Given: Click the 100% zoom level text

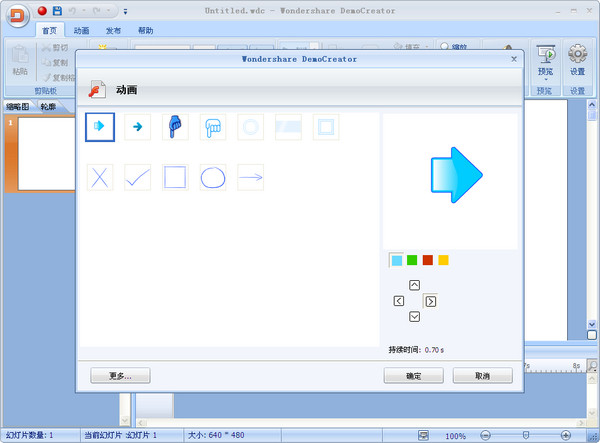Looking at the screenshot, I should click(x=455, y=436).
